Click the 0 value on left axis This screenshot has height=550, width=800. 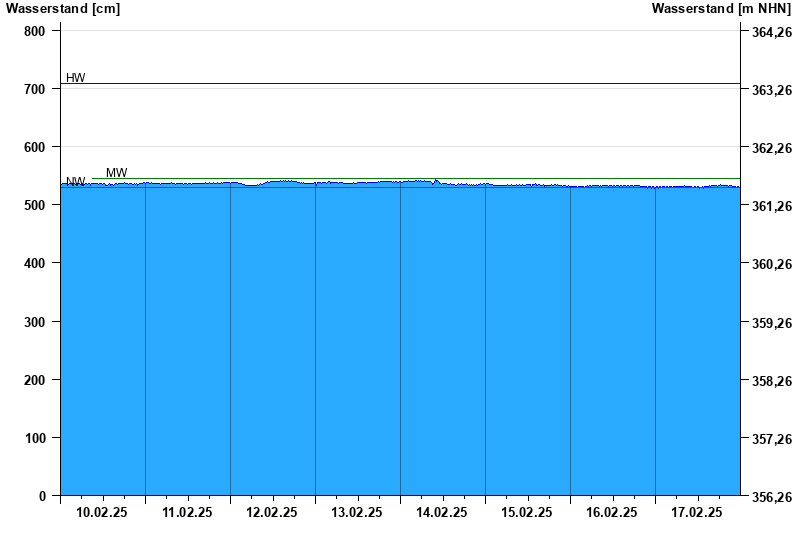[42, 496]
